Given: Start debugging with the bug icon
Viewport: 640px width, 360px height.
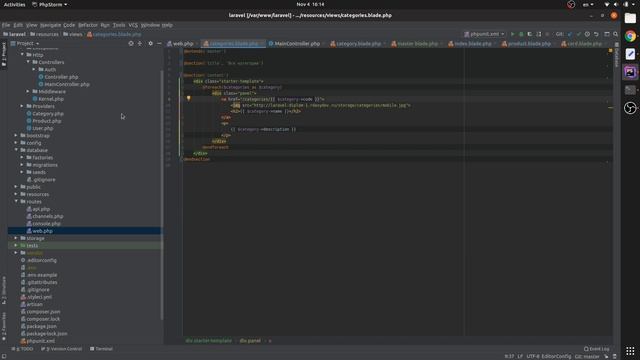Looking at the screenshot, I should [x=521, y=34].
